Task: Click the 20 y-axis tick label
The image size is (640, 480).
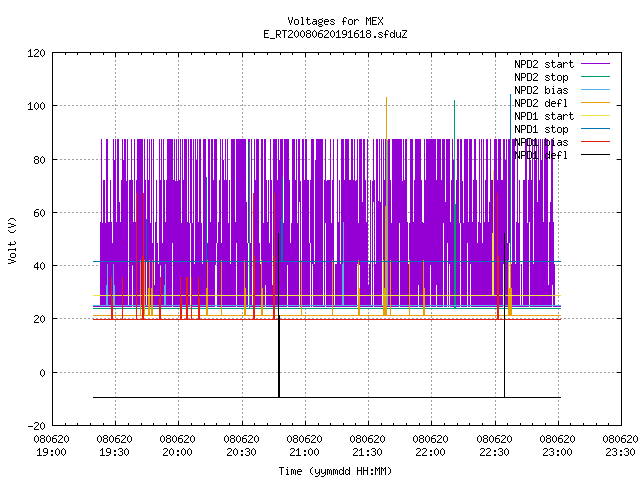Action: 39,319
